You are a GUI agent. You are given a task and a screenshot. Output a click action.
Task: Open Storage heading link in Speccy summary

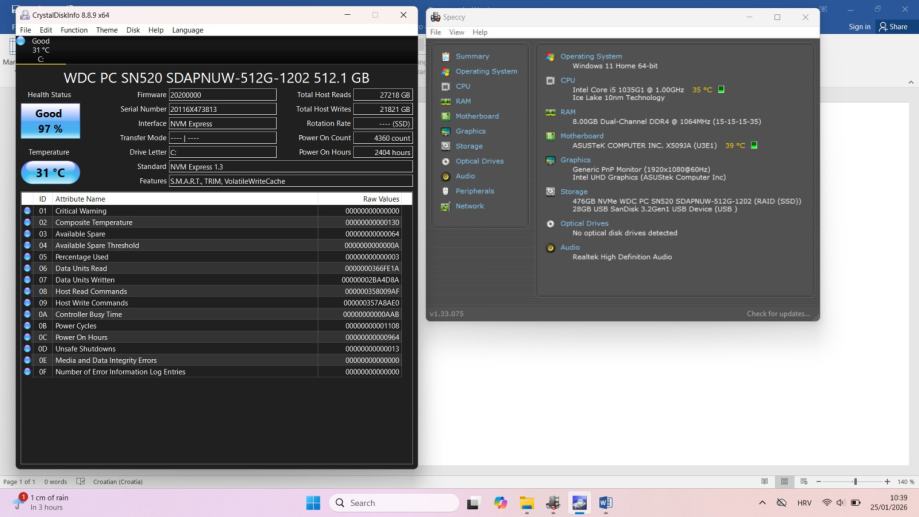click(x=574, y=192)
